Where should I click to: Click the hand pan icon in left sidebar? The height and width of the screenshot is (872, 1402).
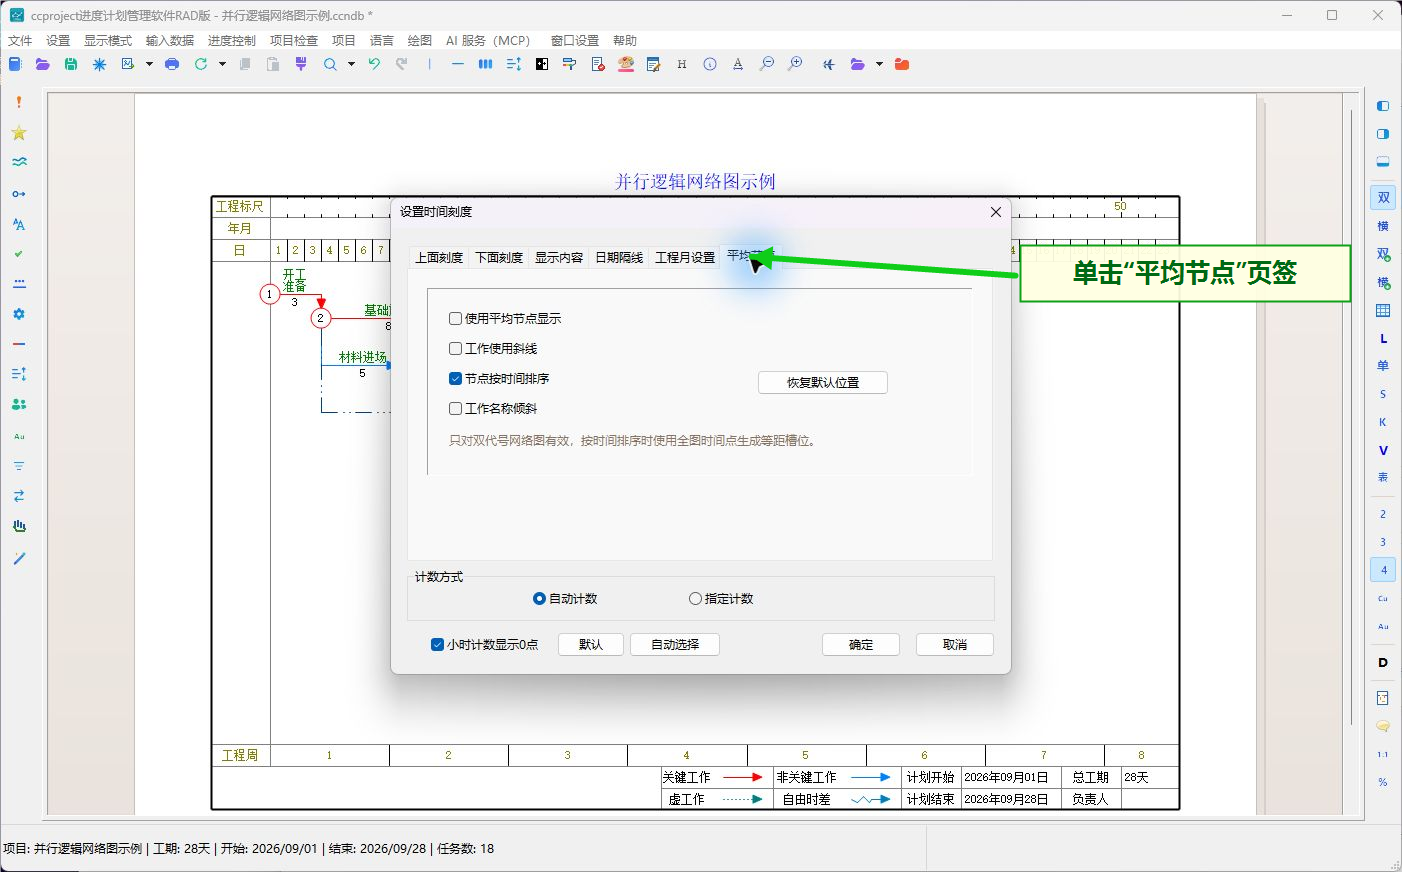(x=18, y=526)
